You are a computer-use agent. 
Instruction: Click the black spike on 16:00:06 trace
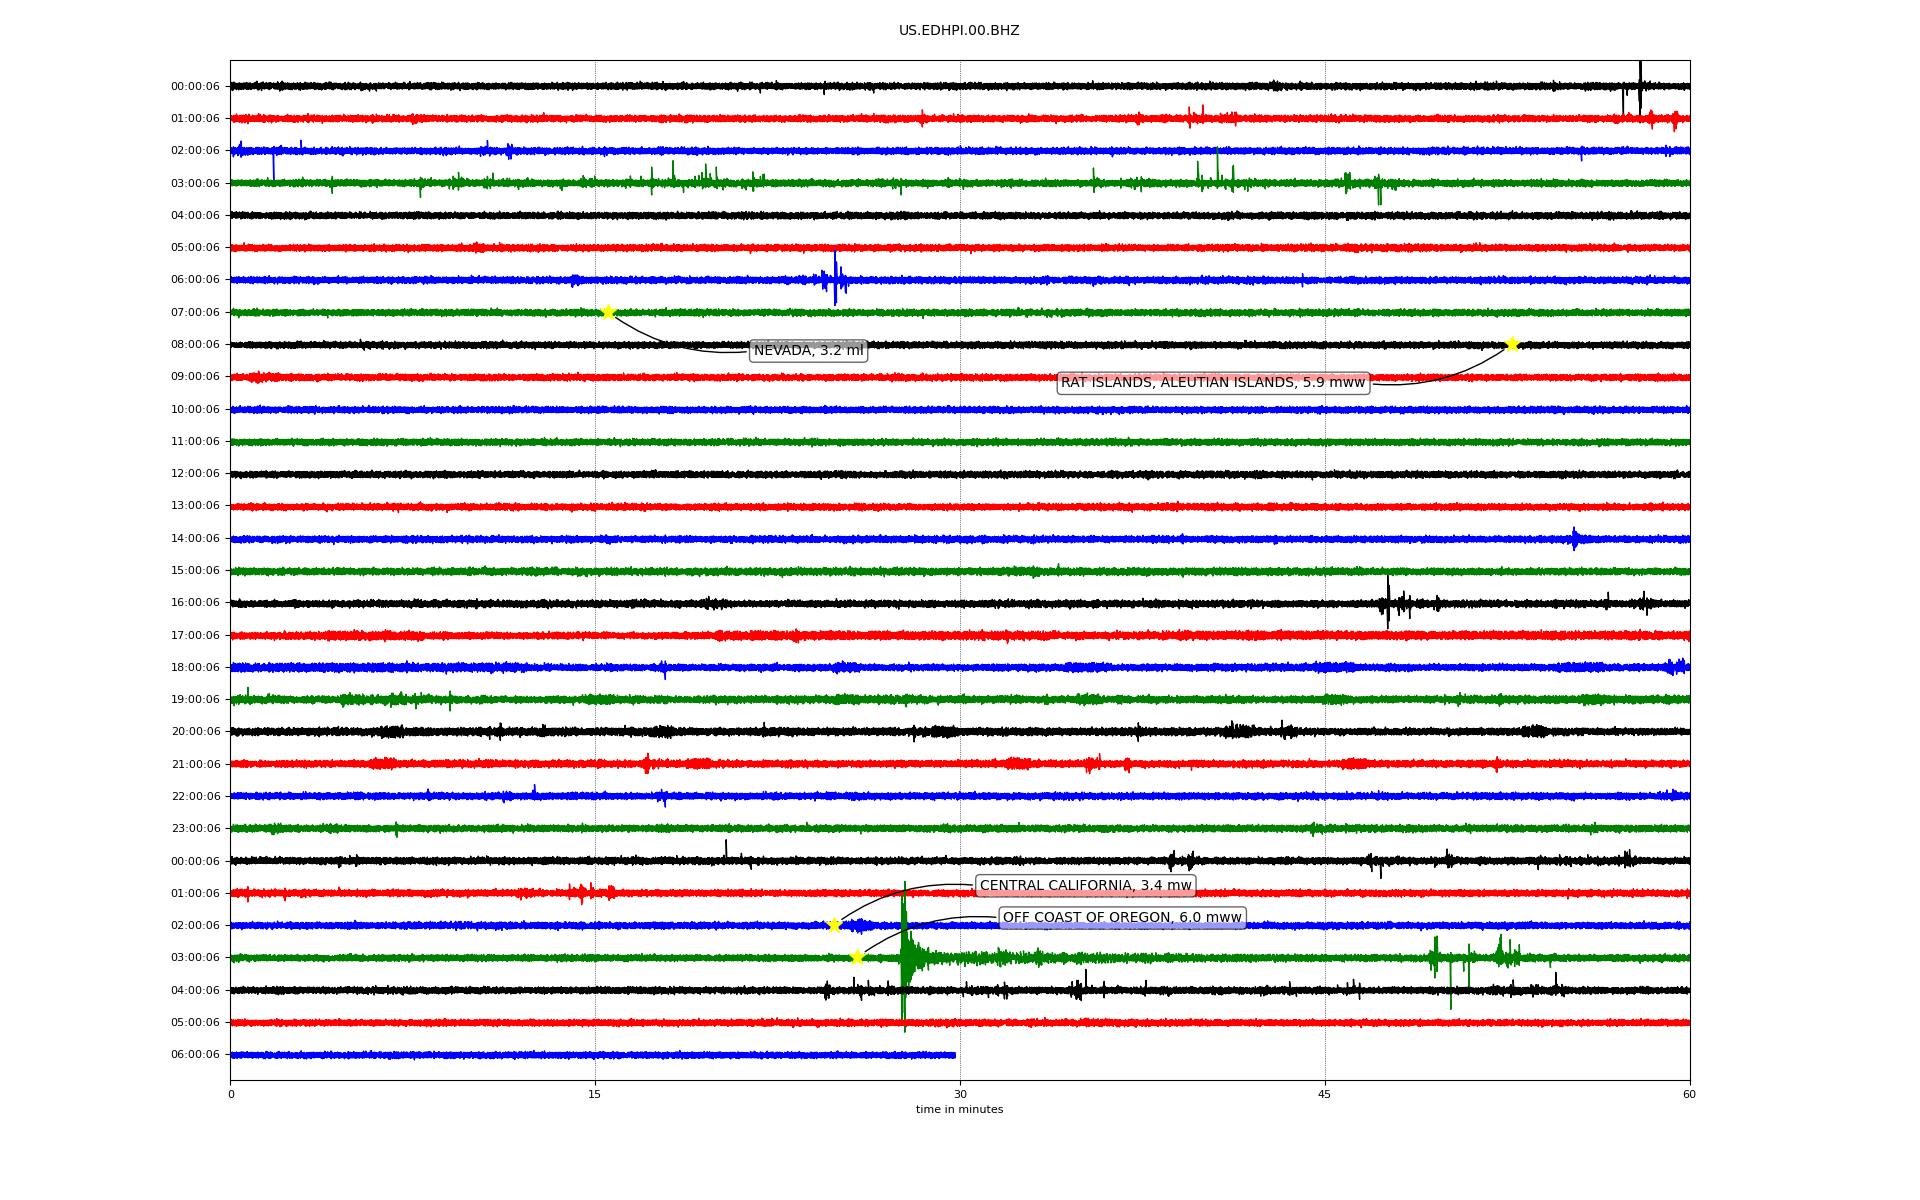click(x=1388, y=602)
